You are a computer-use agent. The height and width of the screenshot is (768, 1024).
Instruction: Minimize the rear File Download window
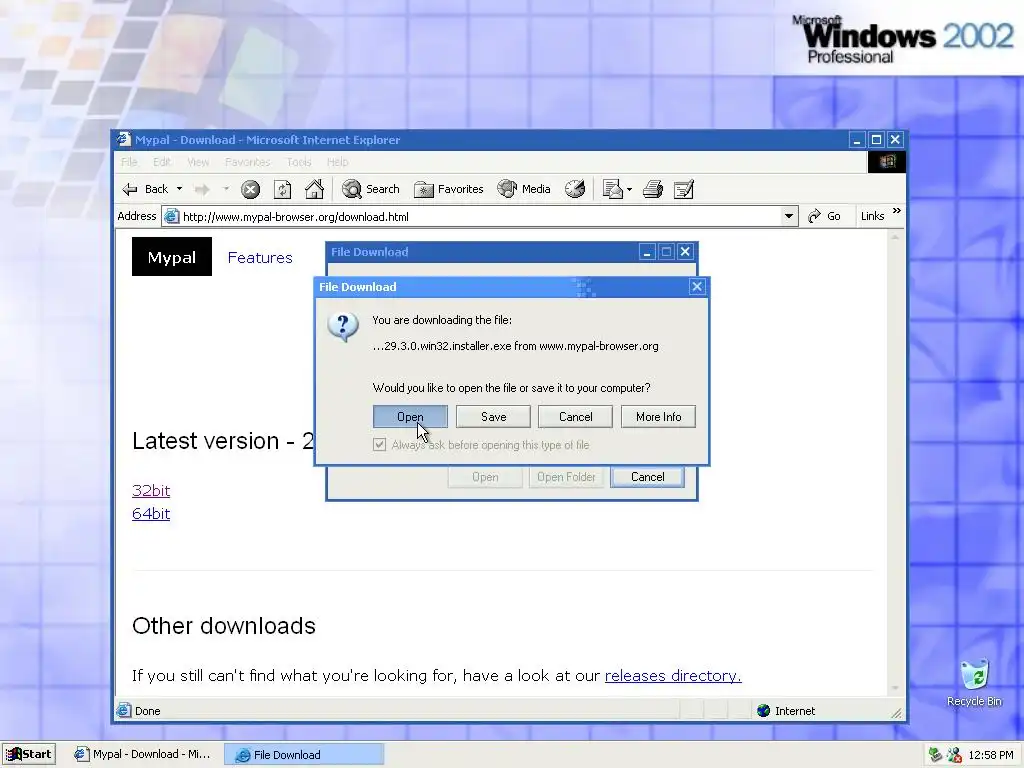647,252
